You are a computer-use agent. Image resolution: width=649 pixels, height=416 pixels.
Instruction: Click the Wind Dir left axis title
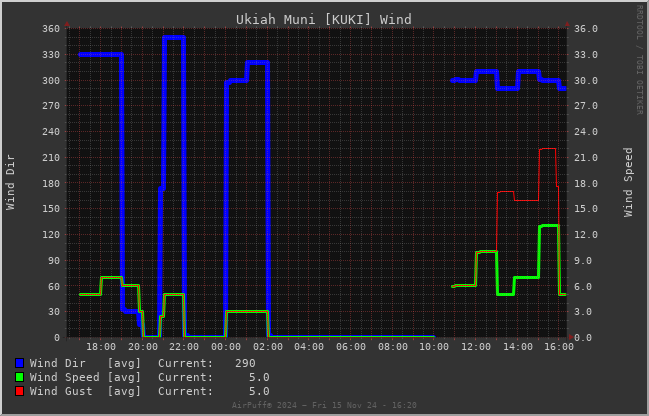coord(10,182)
